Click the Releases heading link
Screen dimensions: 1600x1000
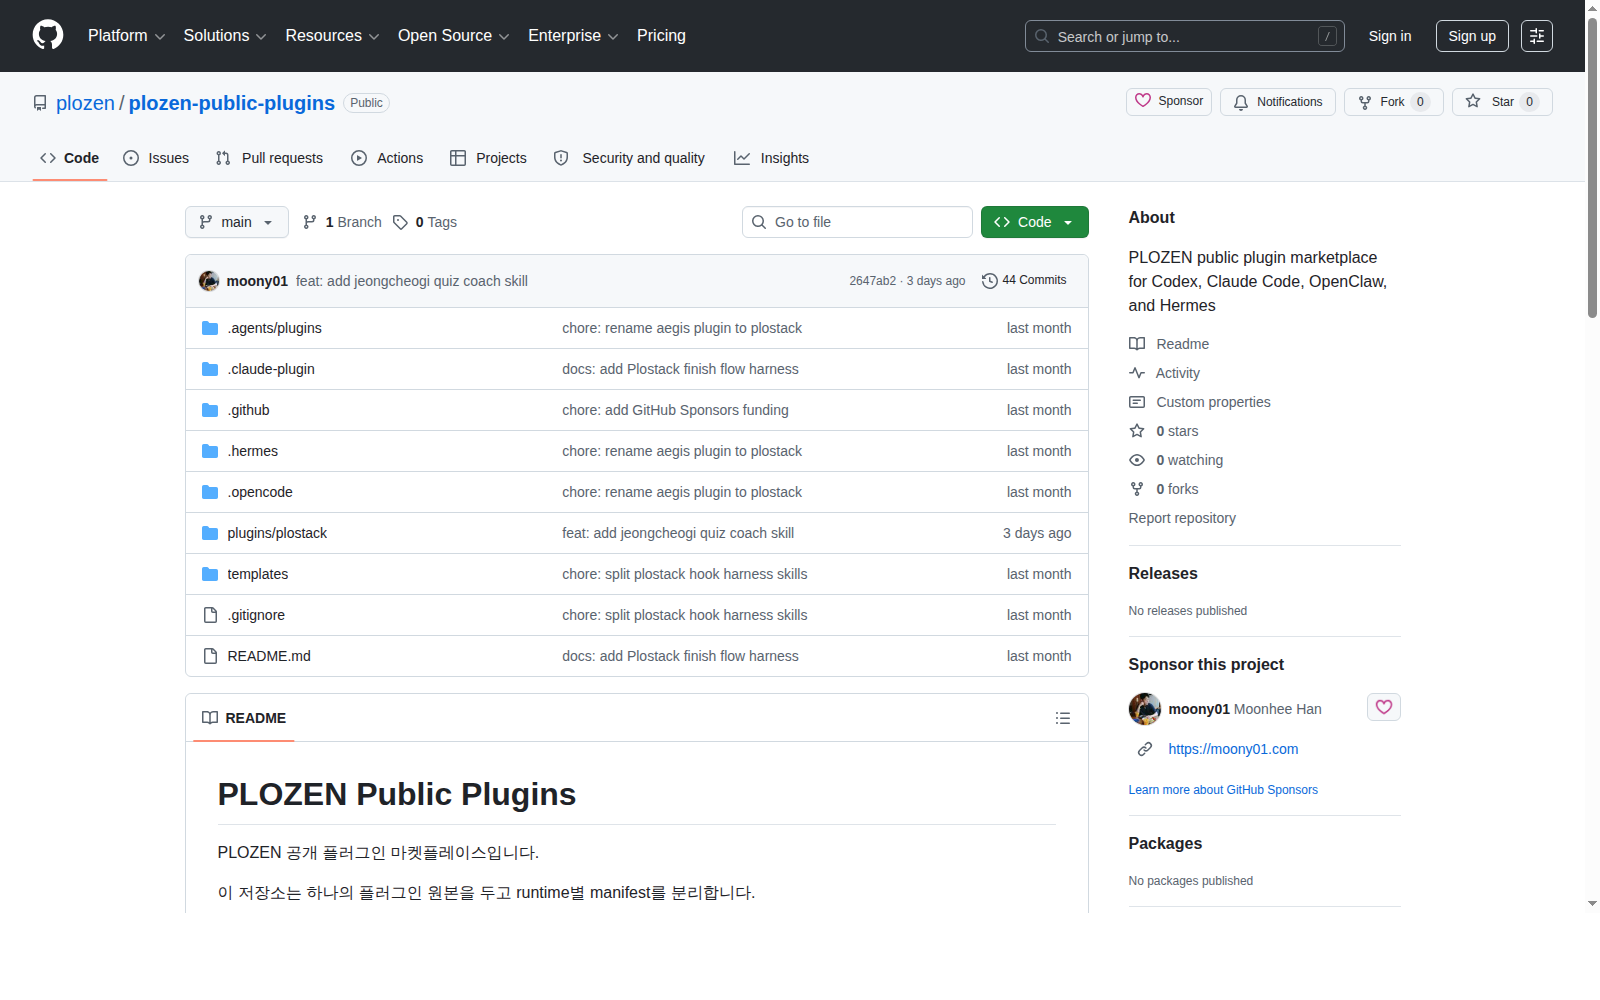pos(1163,573)
